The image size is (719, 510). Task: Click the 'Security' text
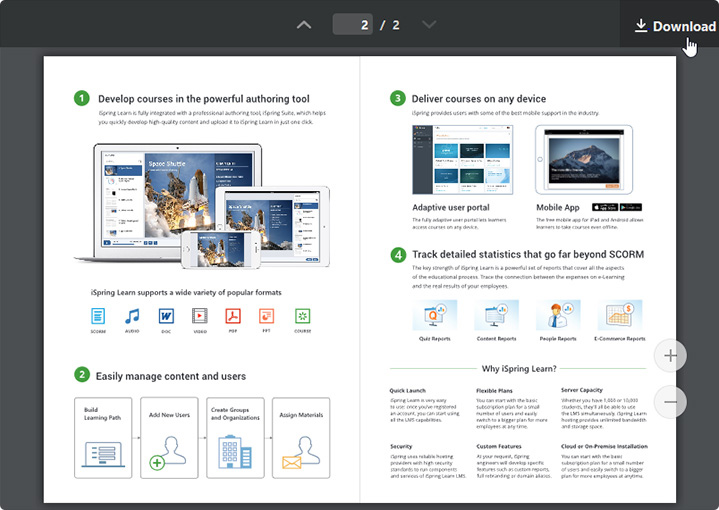(x=401, y=446)
